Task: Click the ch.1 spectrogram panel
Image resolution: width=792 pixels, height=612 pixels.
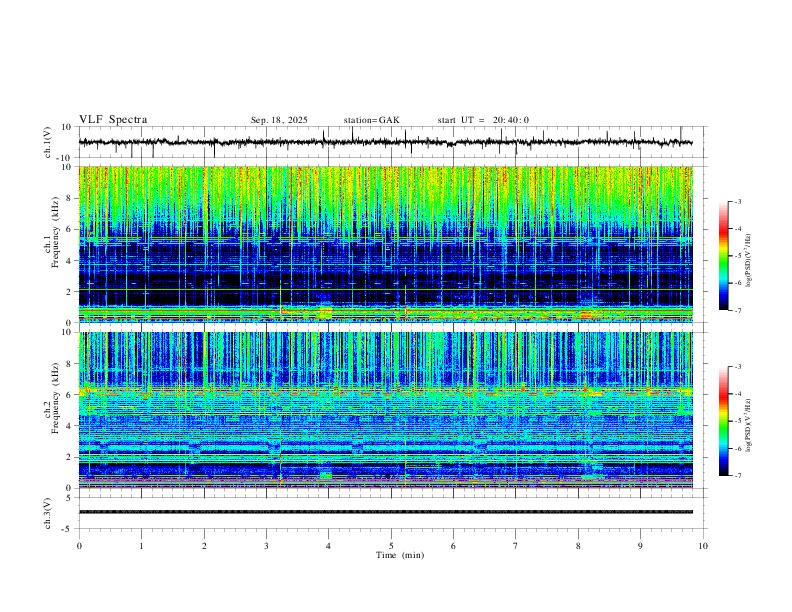Action: 385,244
